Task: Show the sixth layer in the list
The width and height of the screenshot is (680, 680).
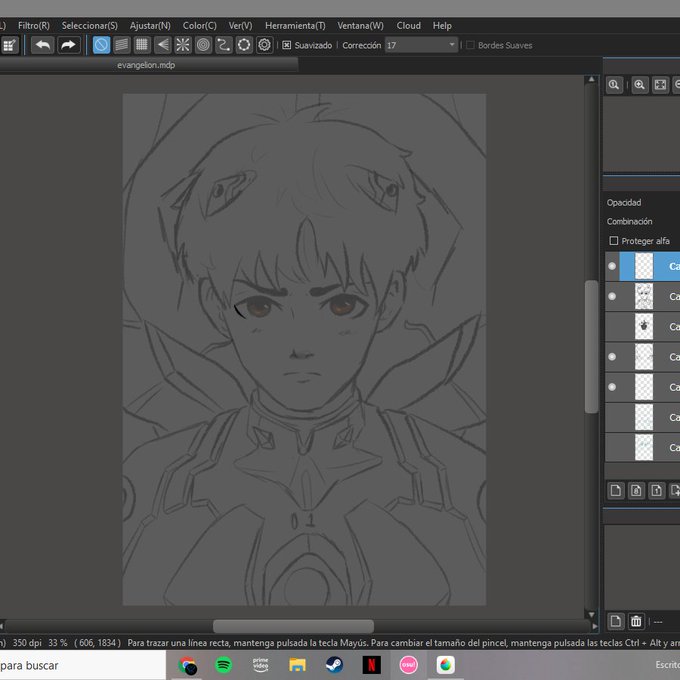Action: point(612,417)
